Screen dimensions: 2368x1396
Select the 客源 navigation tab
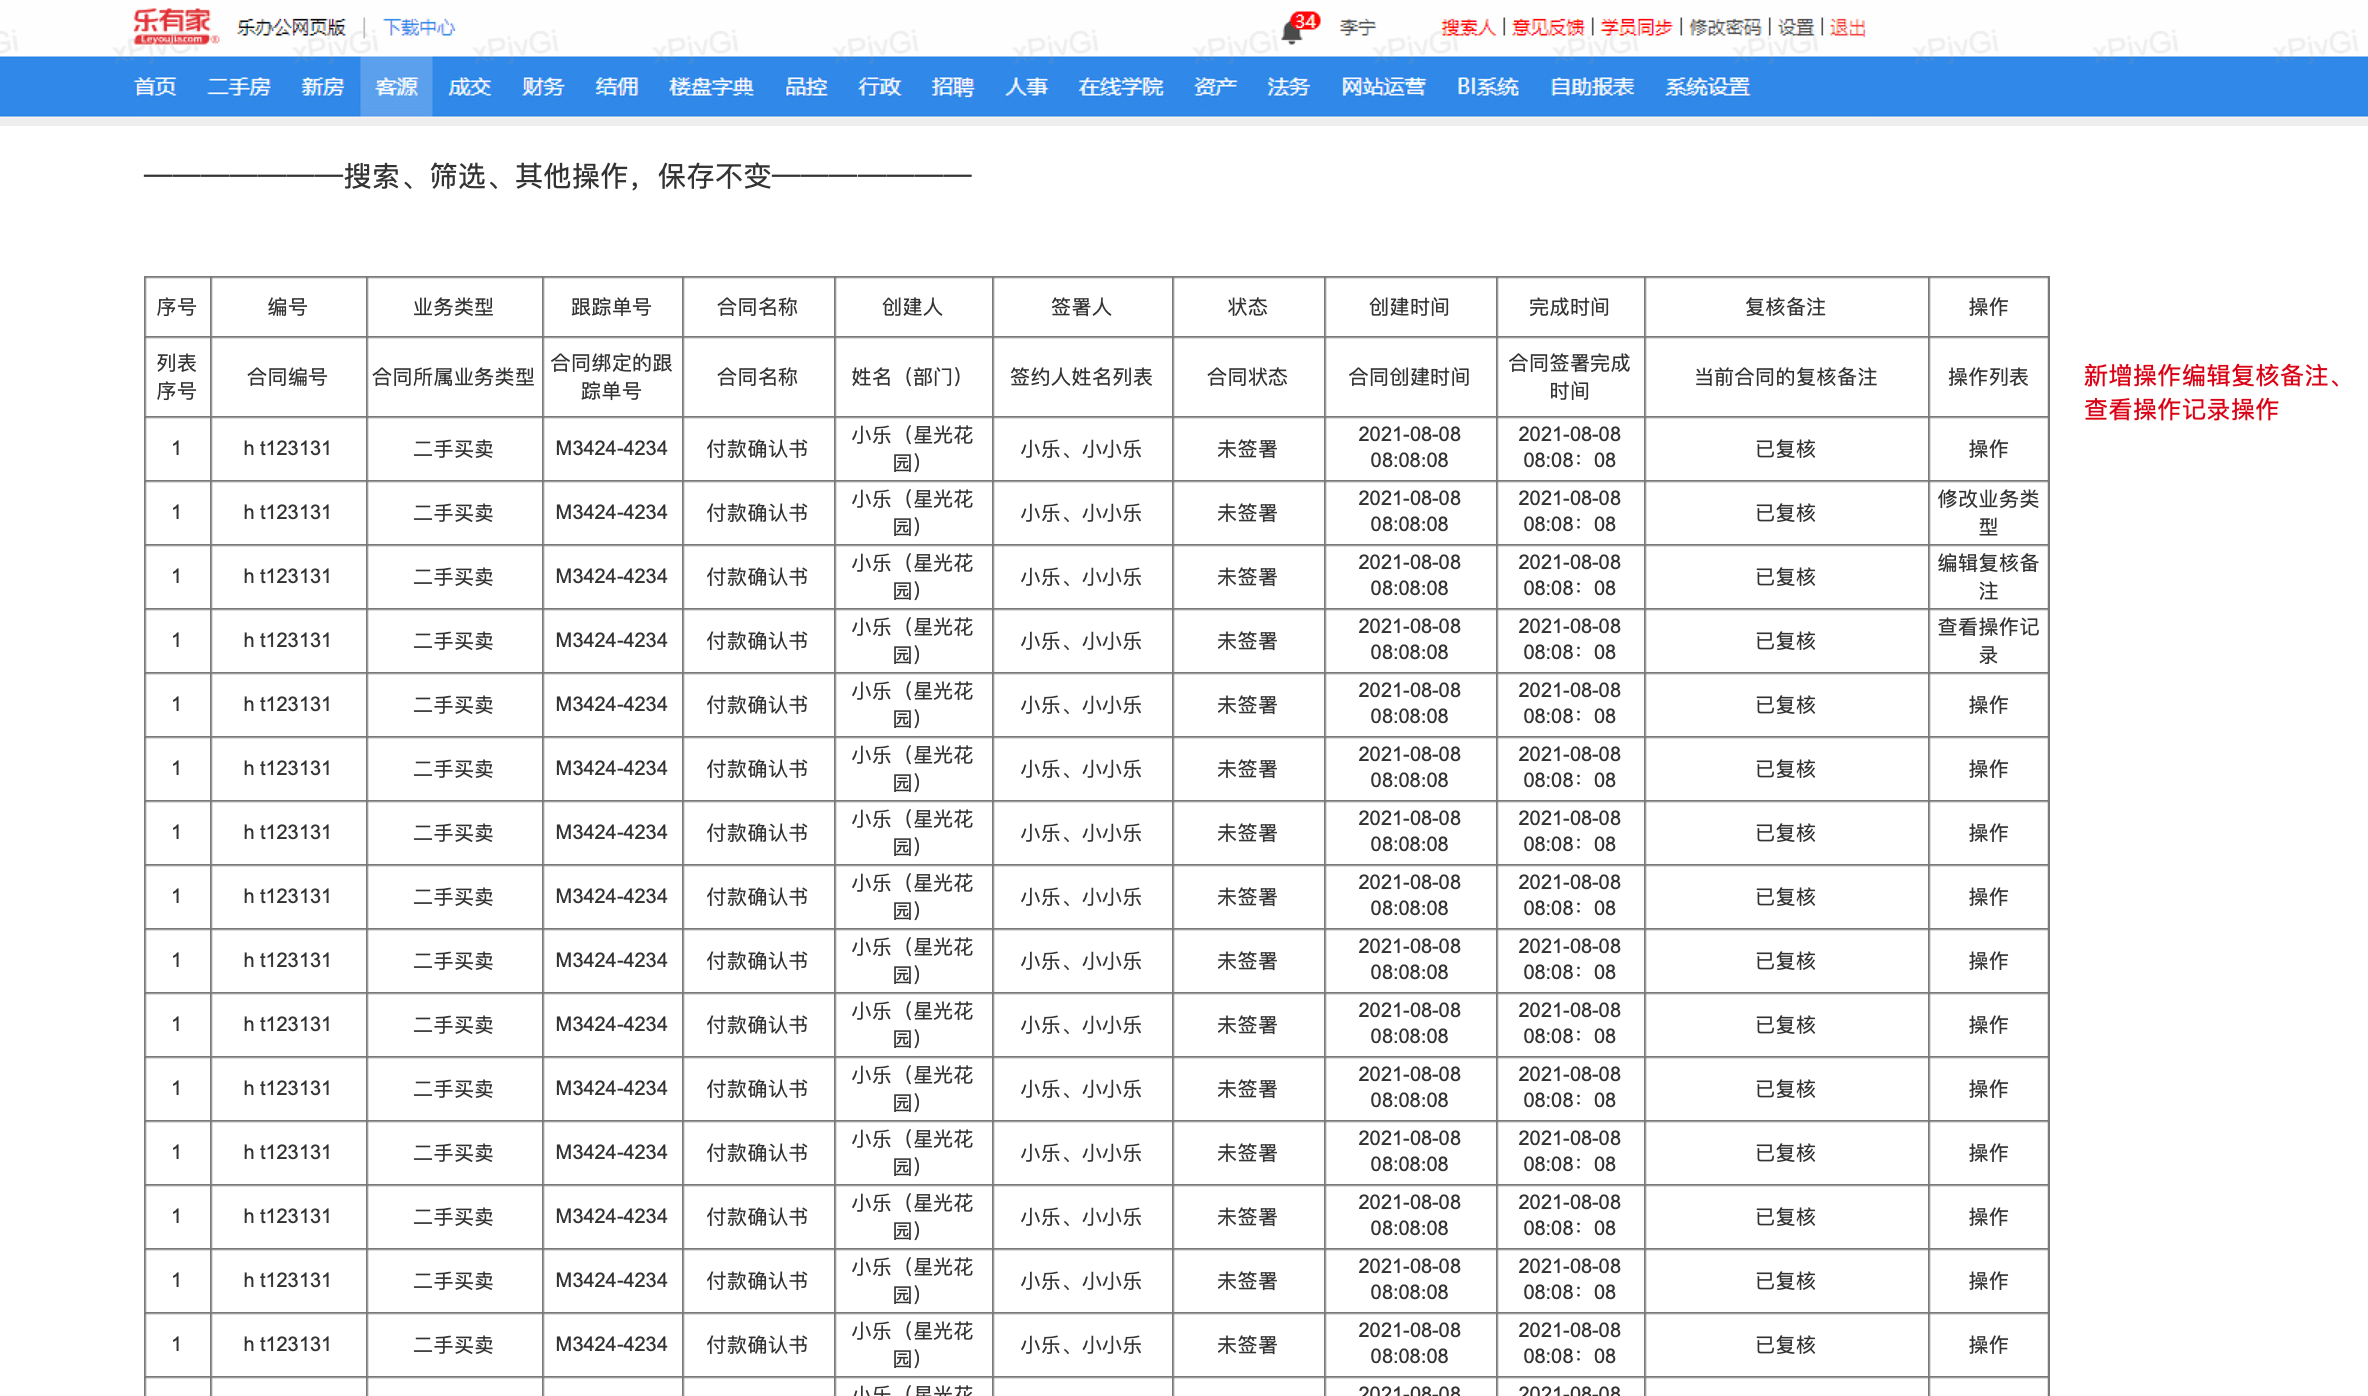click(396, 87)
